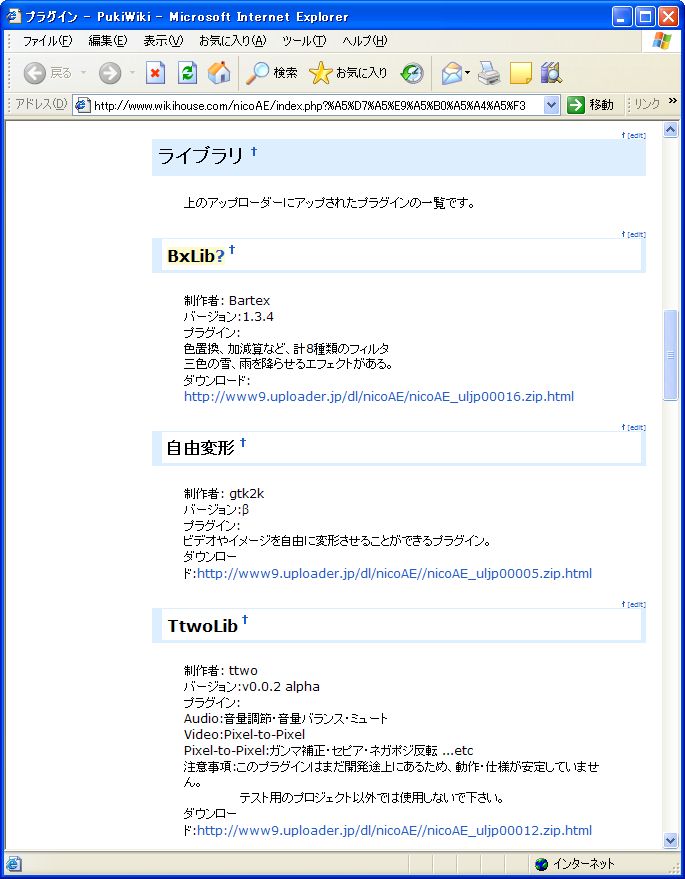The image size is (685, 879).
Task: Click edit link above TtwoLib heading
Action: (636, 604)
